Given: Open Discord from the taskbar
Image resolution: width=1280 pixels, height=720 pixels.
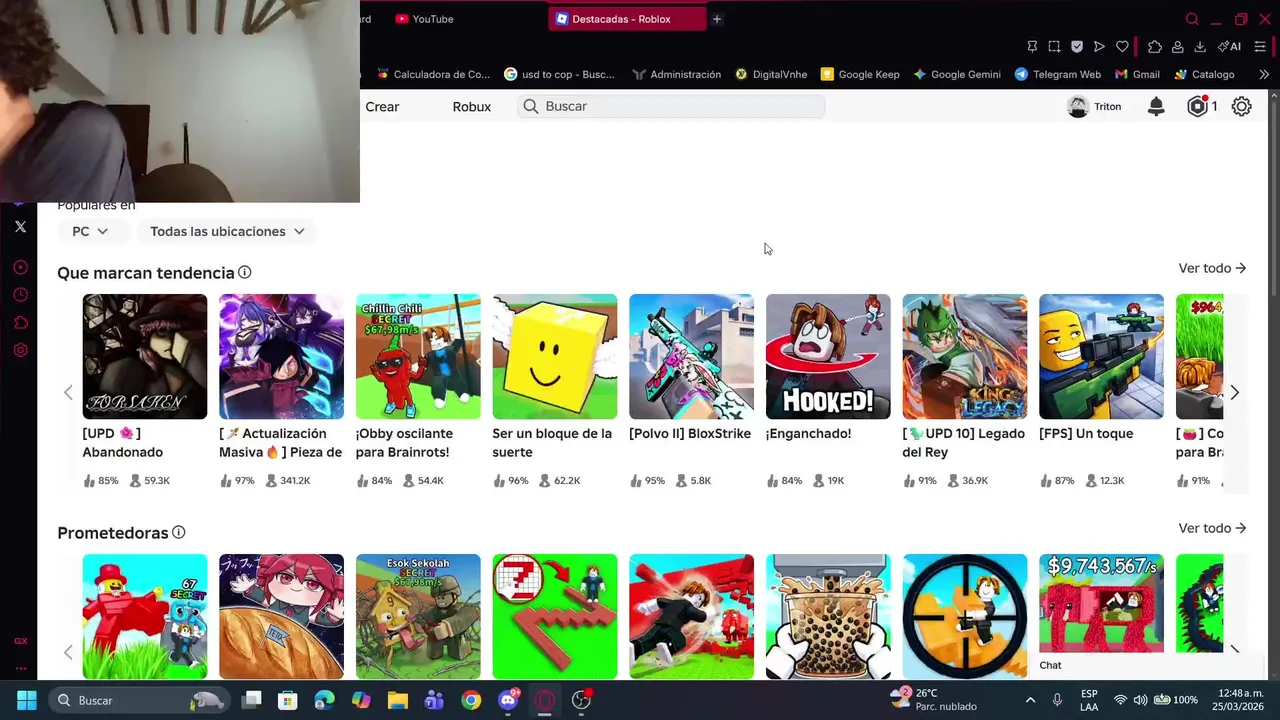Looking at the screenshot, I should (508, 700).
